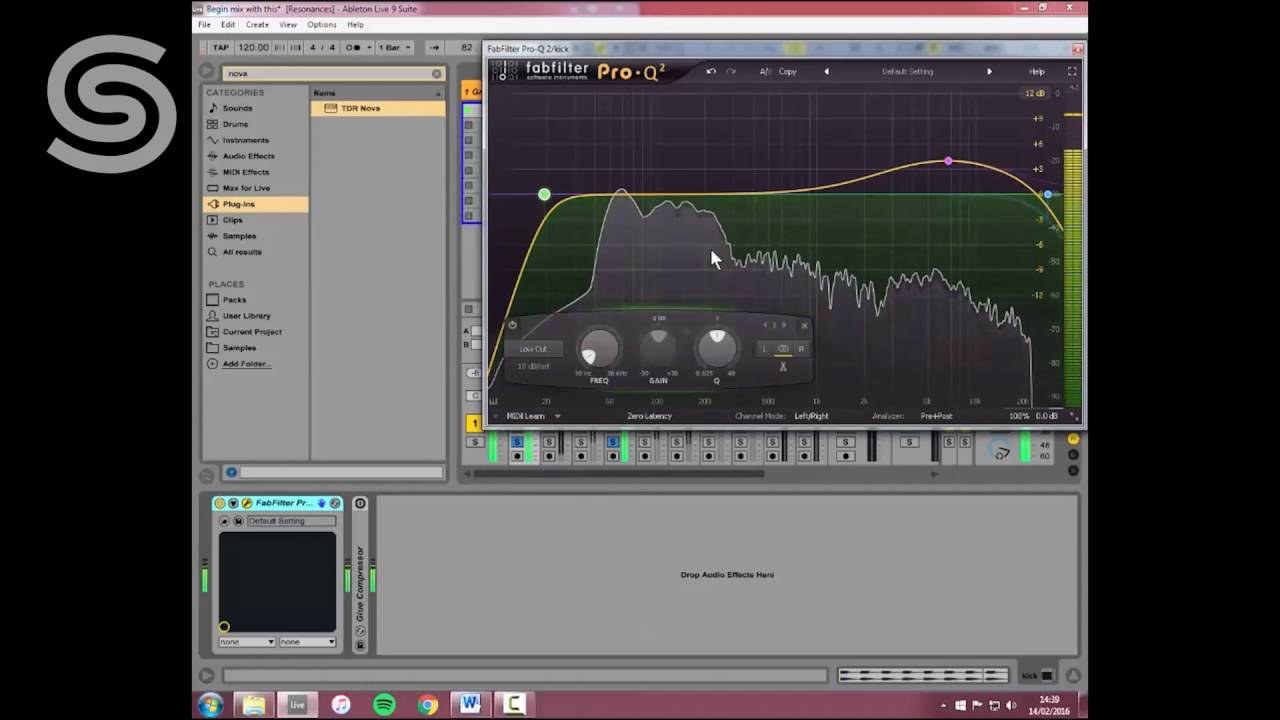
Task: Open the View menu
Action: [x=288, y=24]
